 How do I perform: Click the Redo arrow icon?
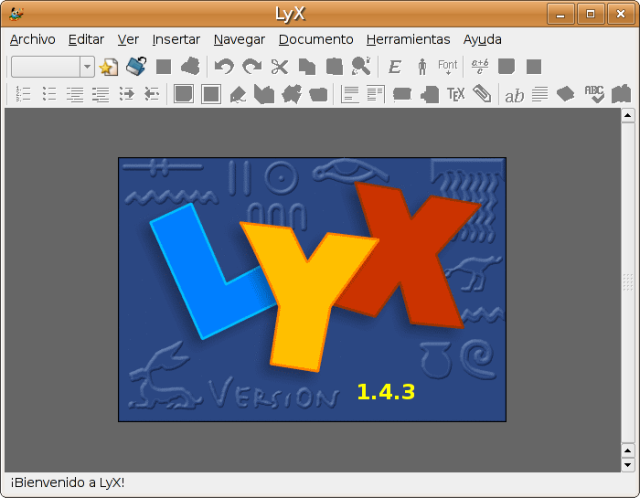(251, 67)
